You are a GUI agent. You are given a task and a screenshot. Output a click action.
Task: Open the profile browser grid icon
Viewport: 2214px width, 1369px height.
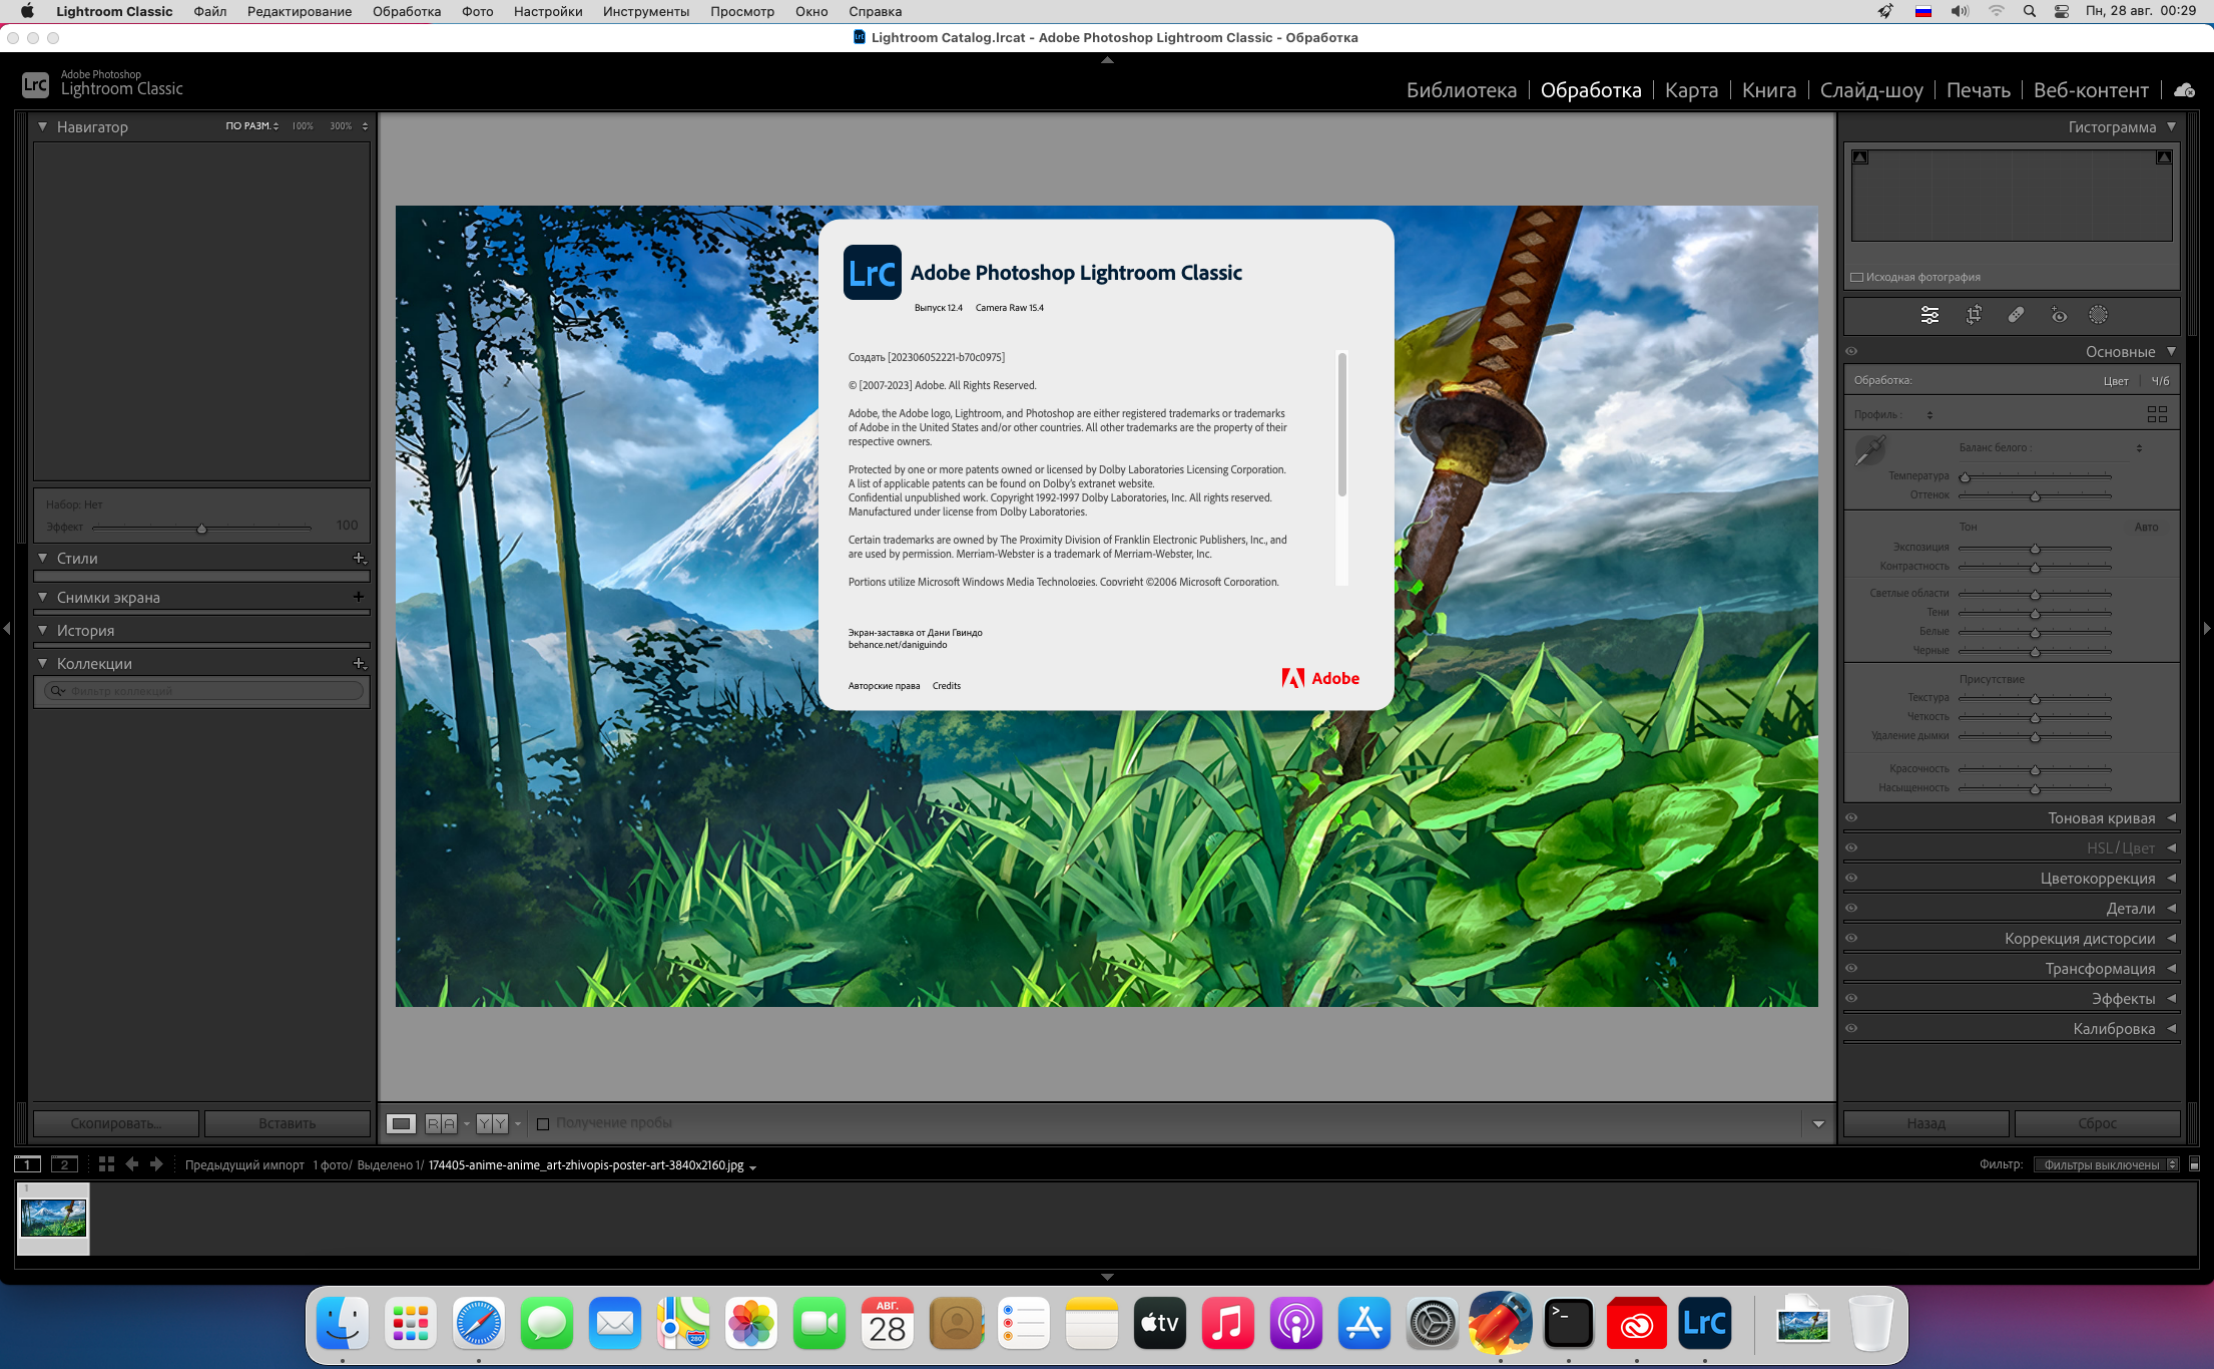[x=2157, y=414]
